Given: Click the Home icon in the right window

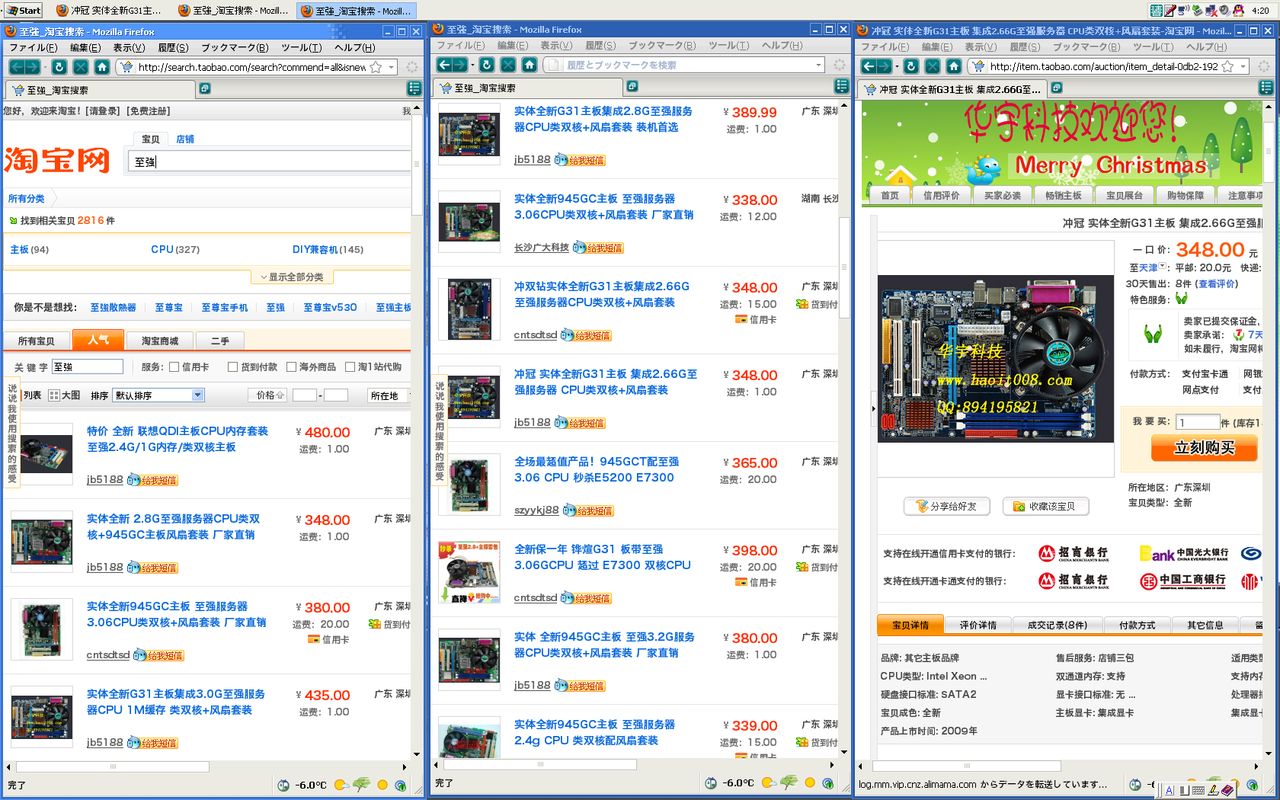Looking at the screenshot, I should click(953, 66).
